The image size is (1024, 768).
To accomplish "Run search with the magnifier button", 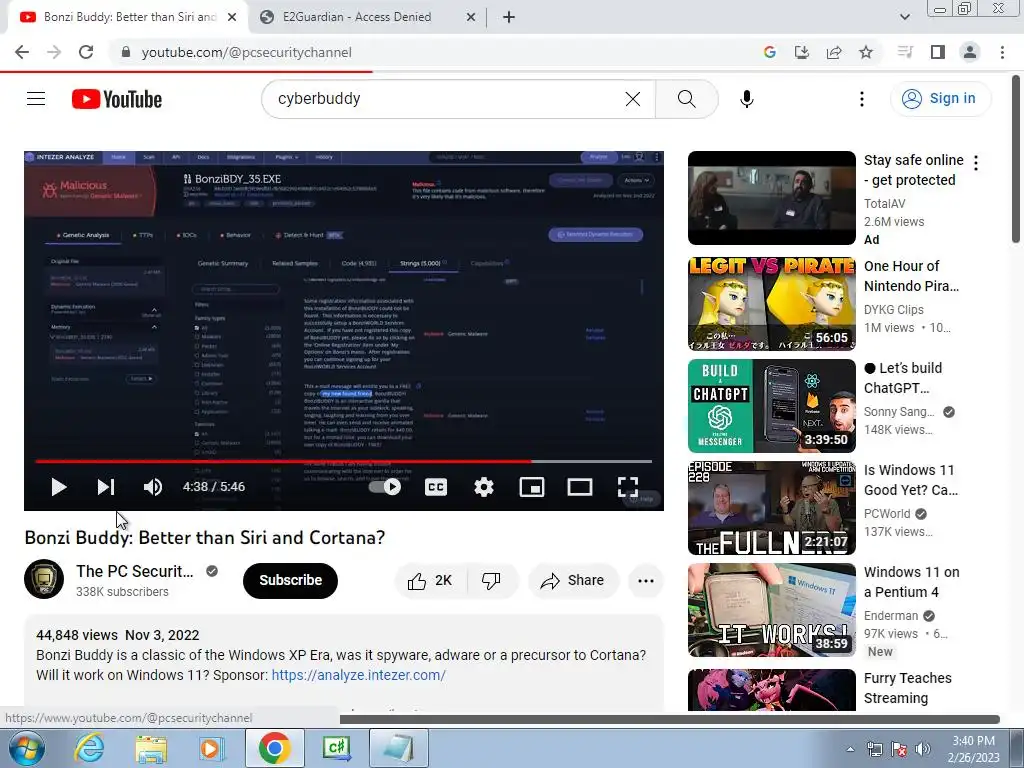I will 686,99.
